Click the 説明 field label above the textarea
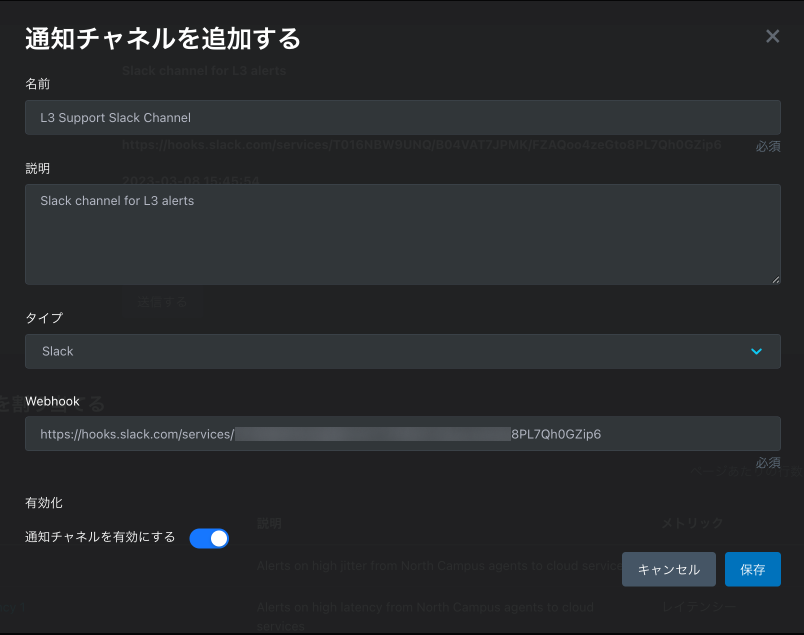Screen dimensions: 804x635 pyautogui.click(x=37, y=169)
